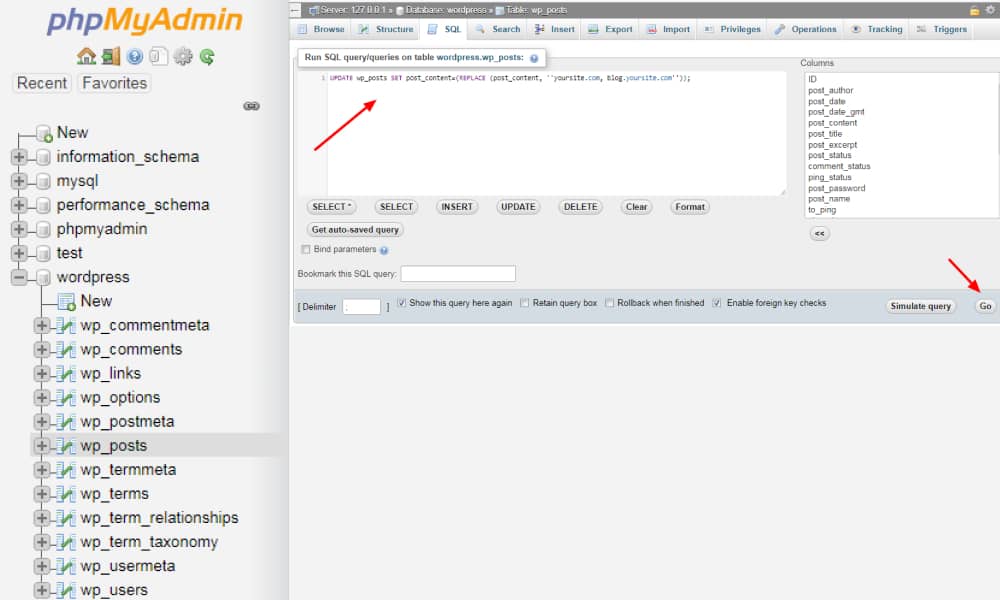
Task: Open the documentation page icon in sidebar
Action: pos(158,57)
